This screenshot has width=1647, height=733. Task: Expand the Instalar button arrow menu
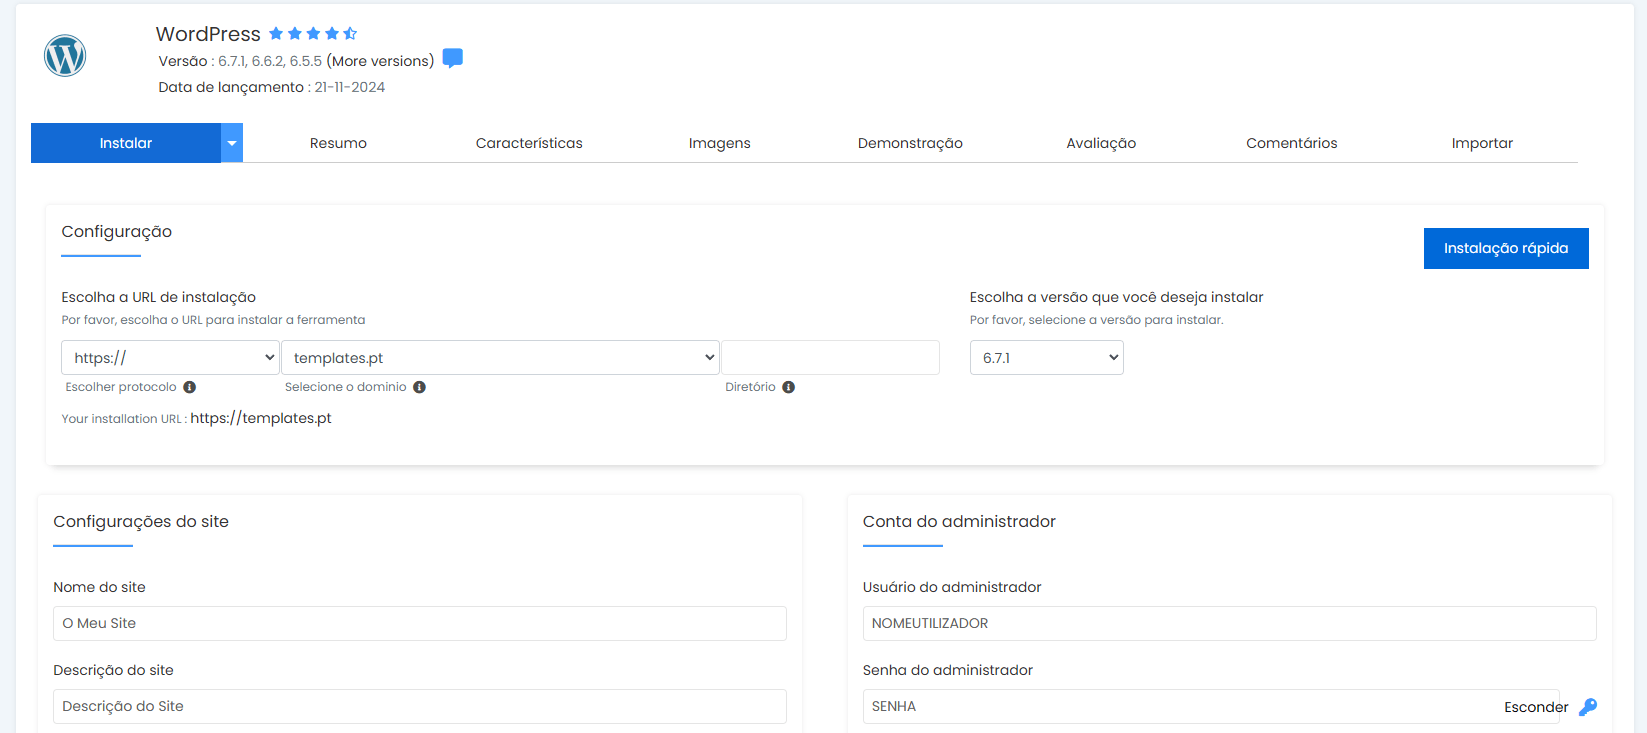(x=232, y=143)
